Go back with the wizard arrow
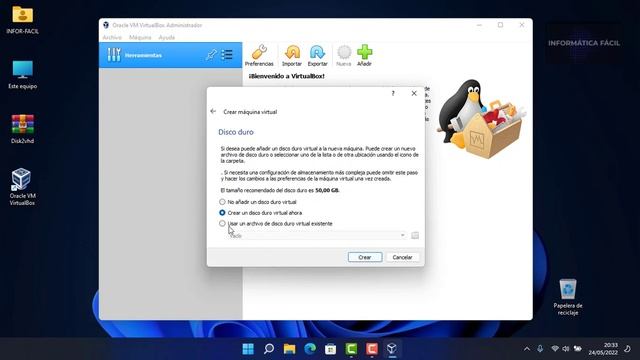640x360 pixels. pos(213,111)
